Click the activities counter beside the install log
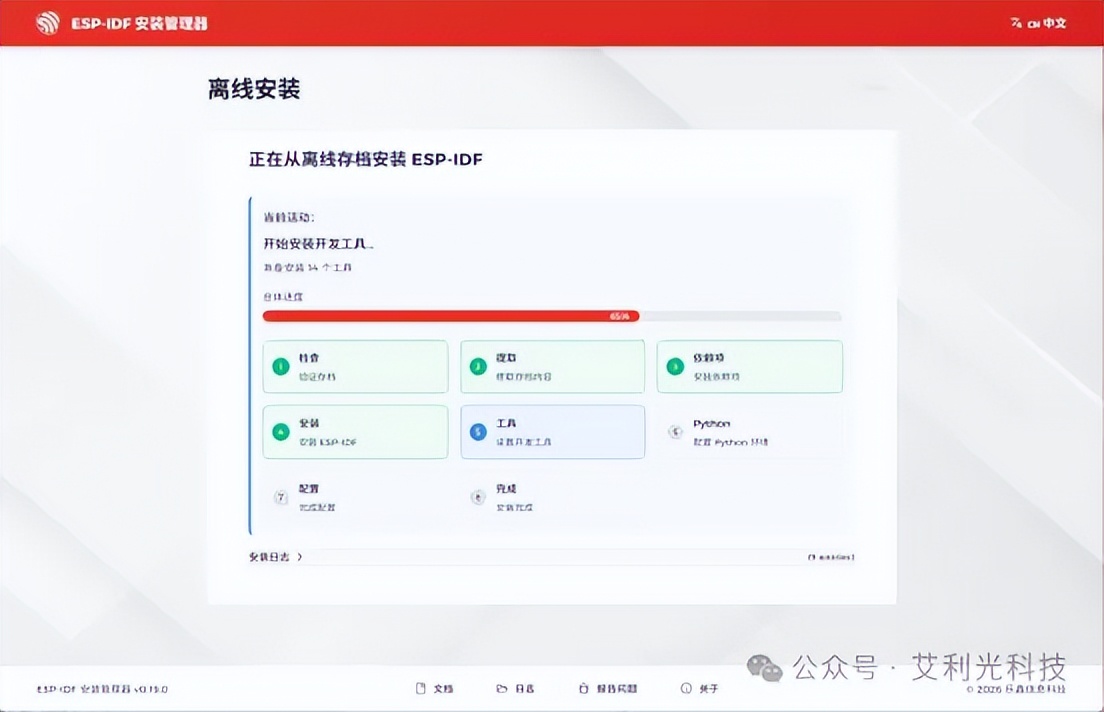The height and width of the screenshot is (712, 1104). point(832,557)
